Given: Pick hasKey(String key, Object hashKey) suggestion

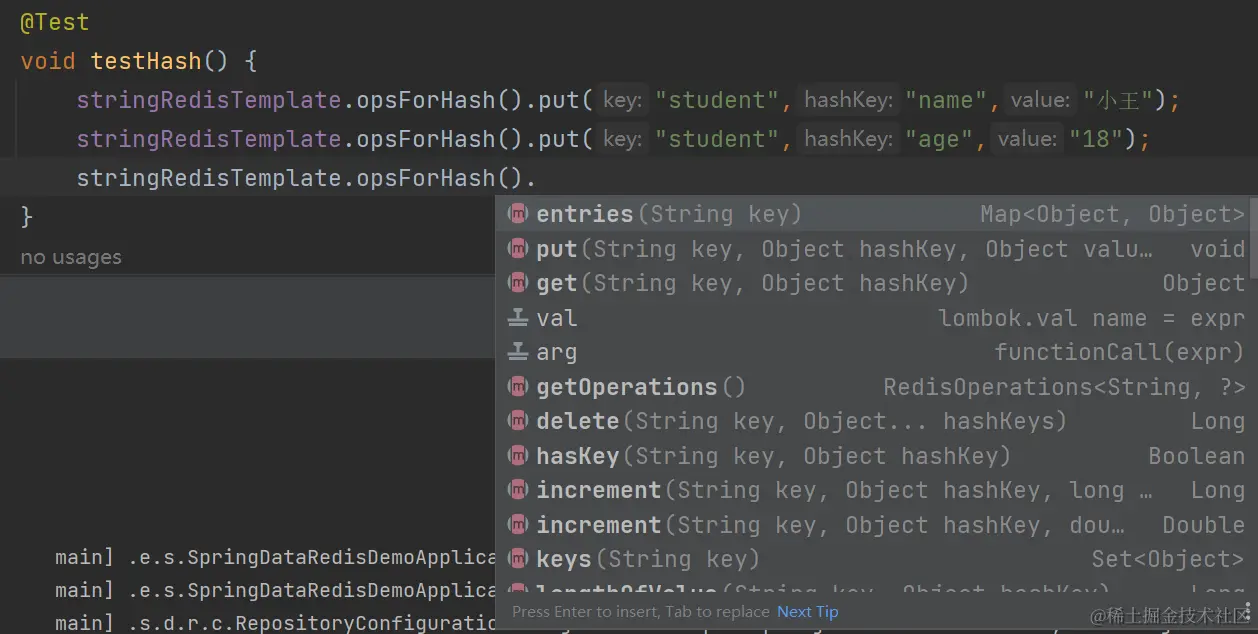Looking at the screenshot, I should coord(873,456).
